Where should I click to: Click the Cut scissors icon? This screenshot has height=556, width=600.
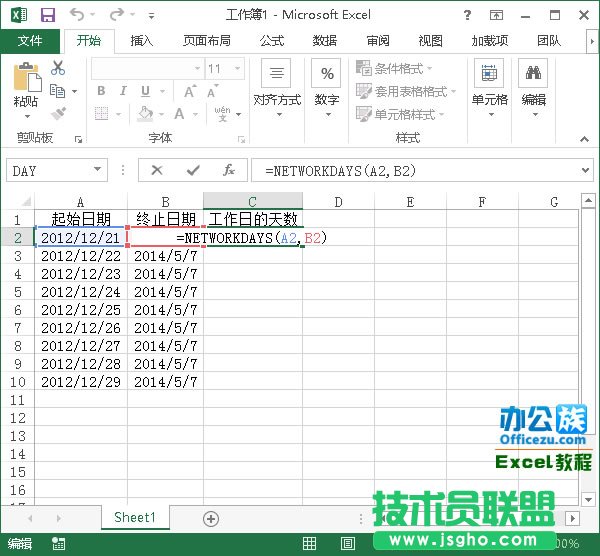[x=58, y=68]
